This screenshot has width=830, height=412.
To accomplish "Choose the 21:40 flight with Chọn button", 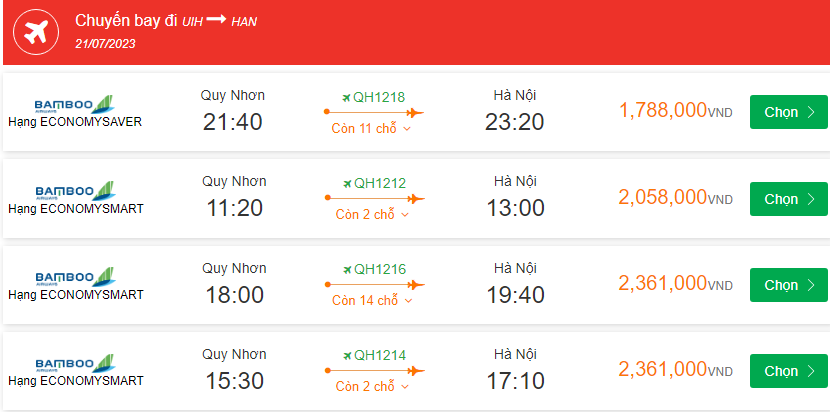I will coord(788,112).
